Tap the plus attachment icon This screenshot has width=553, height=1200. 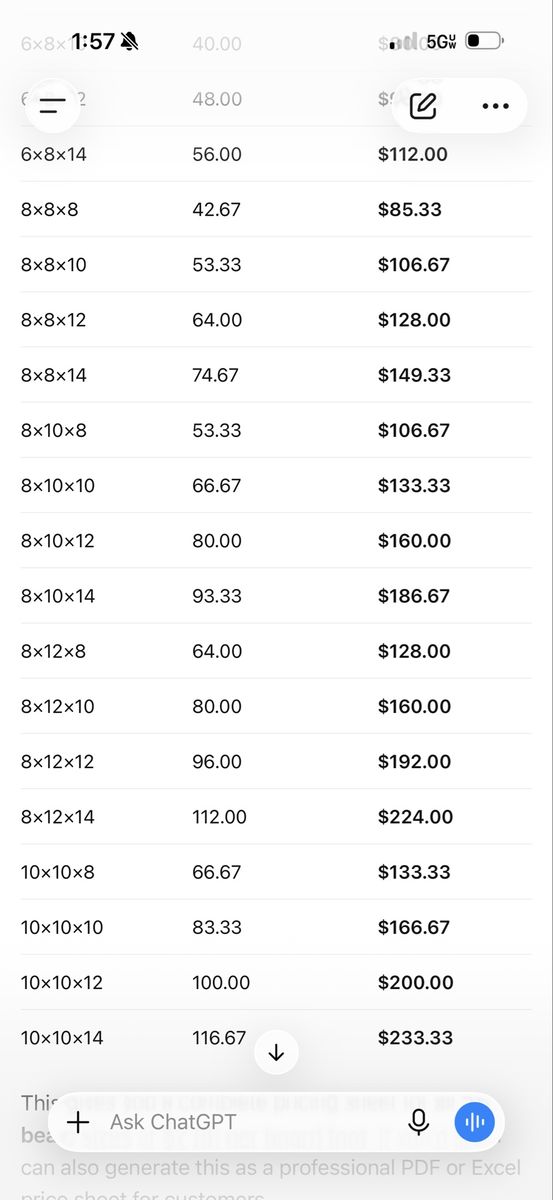point(78,1122)
